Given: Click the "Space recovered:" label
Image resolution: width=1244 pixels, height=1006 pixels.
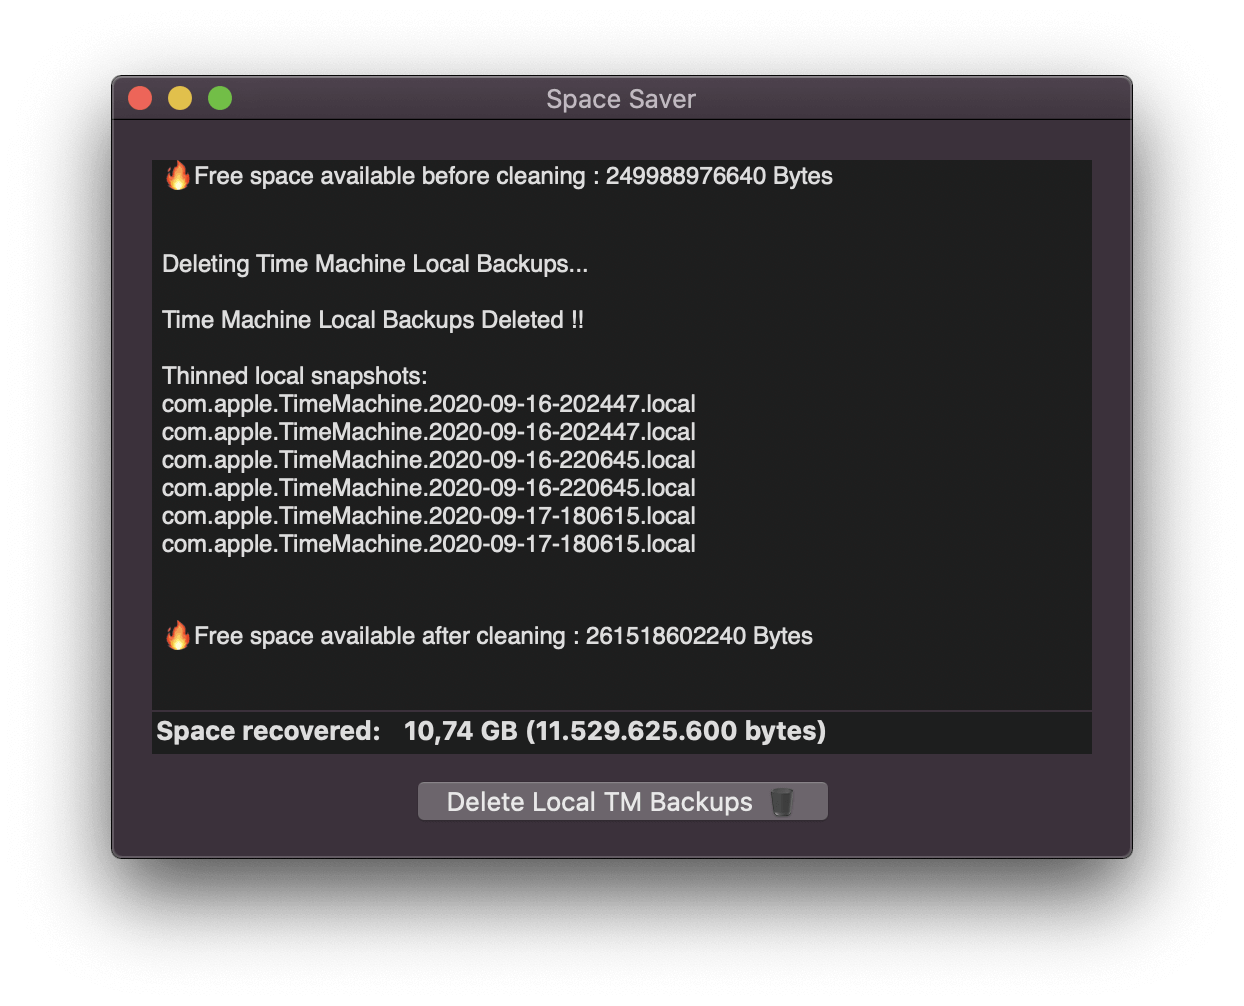Looking at the screenshot, I should [x=268, y=731].
